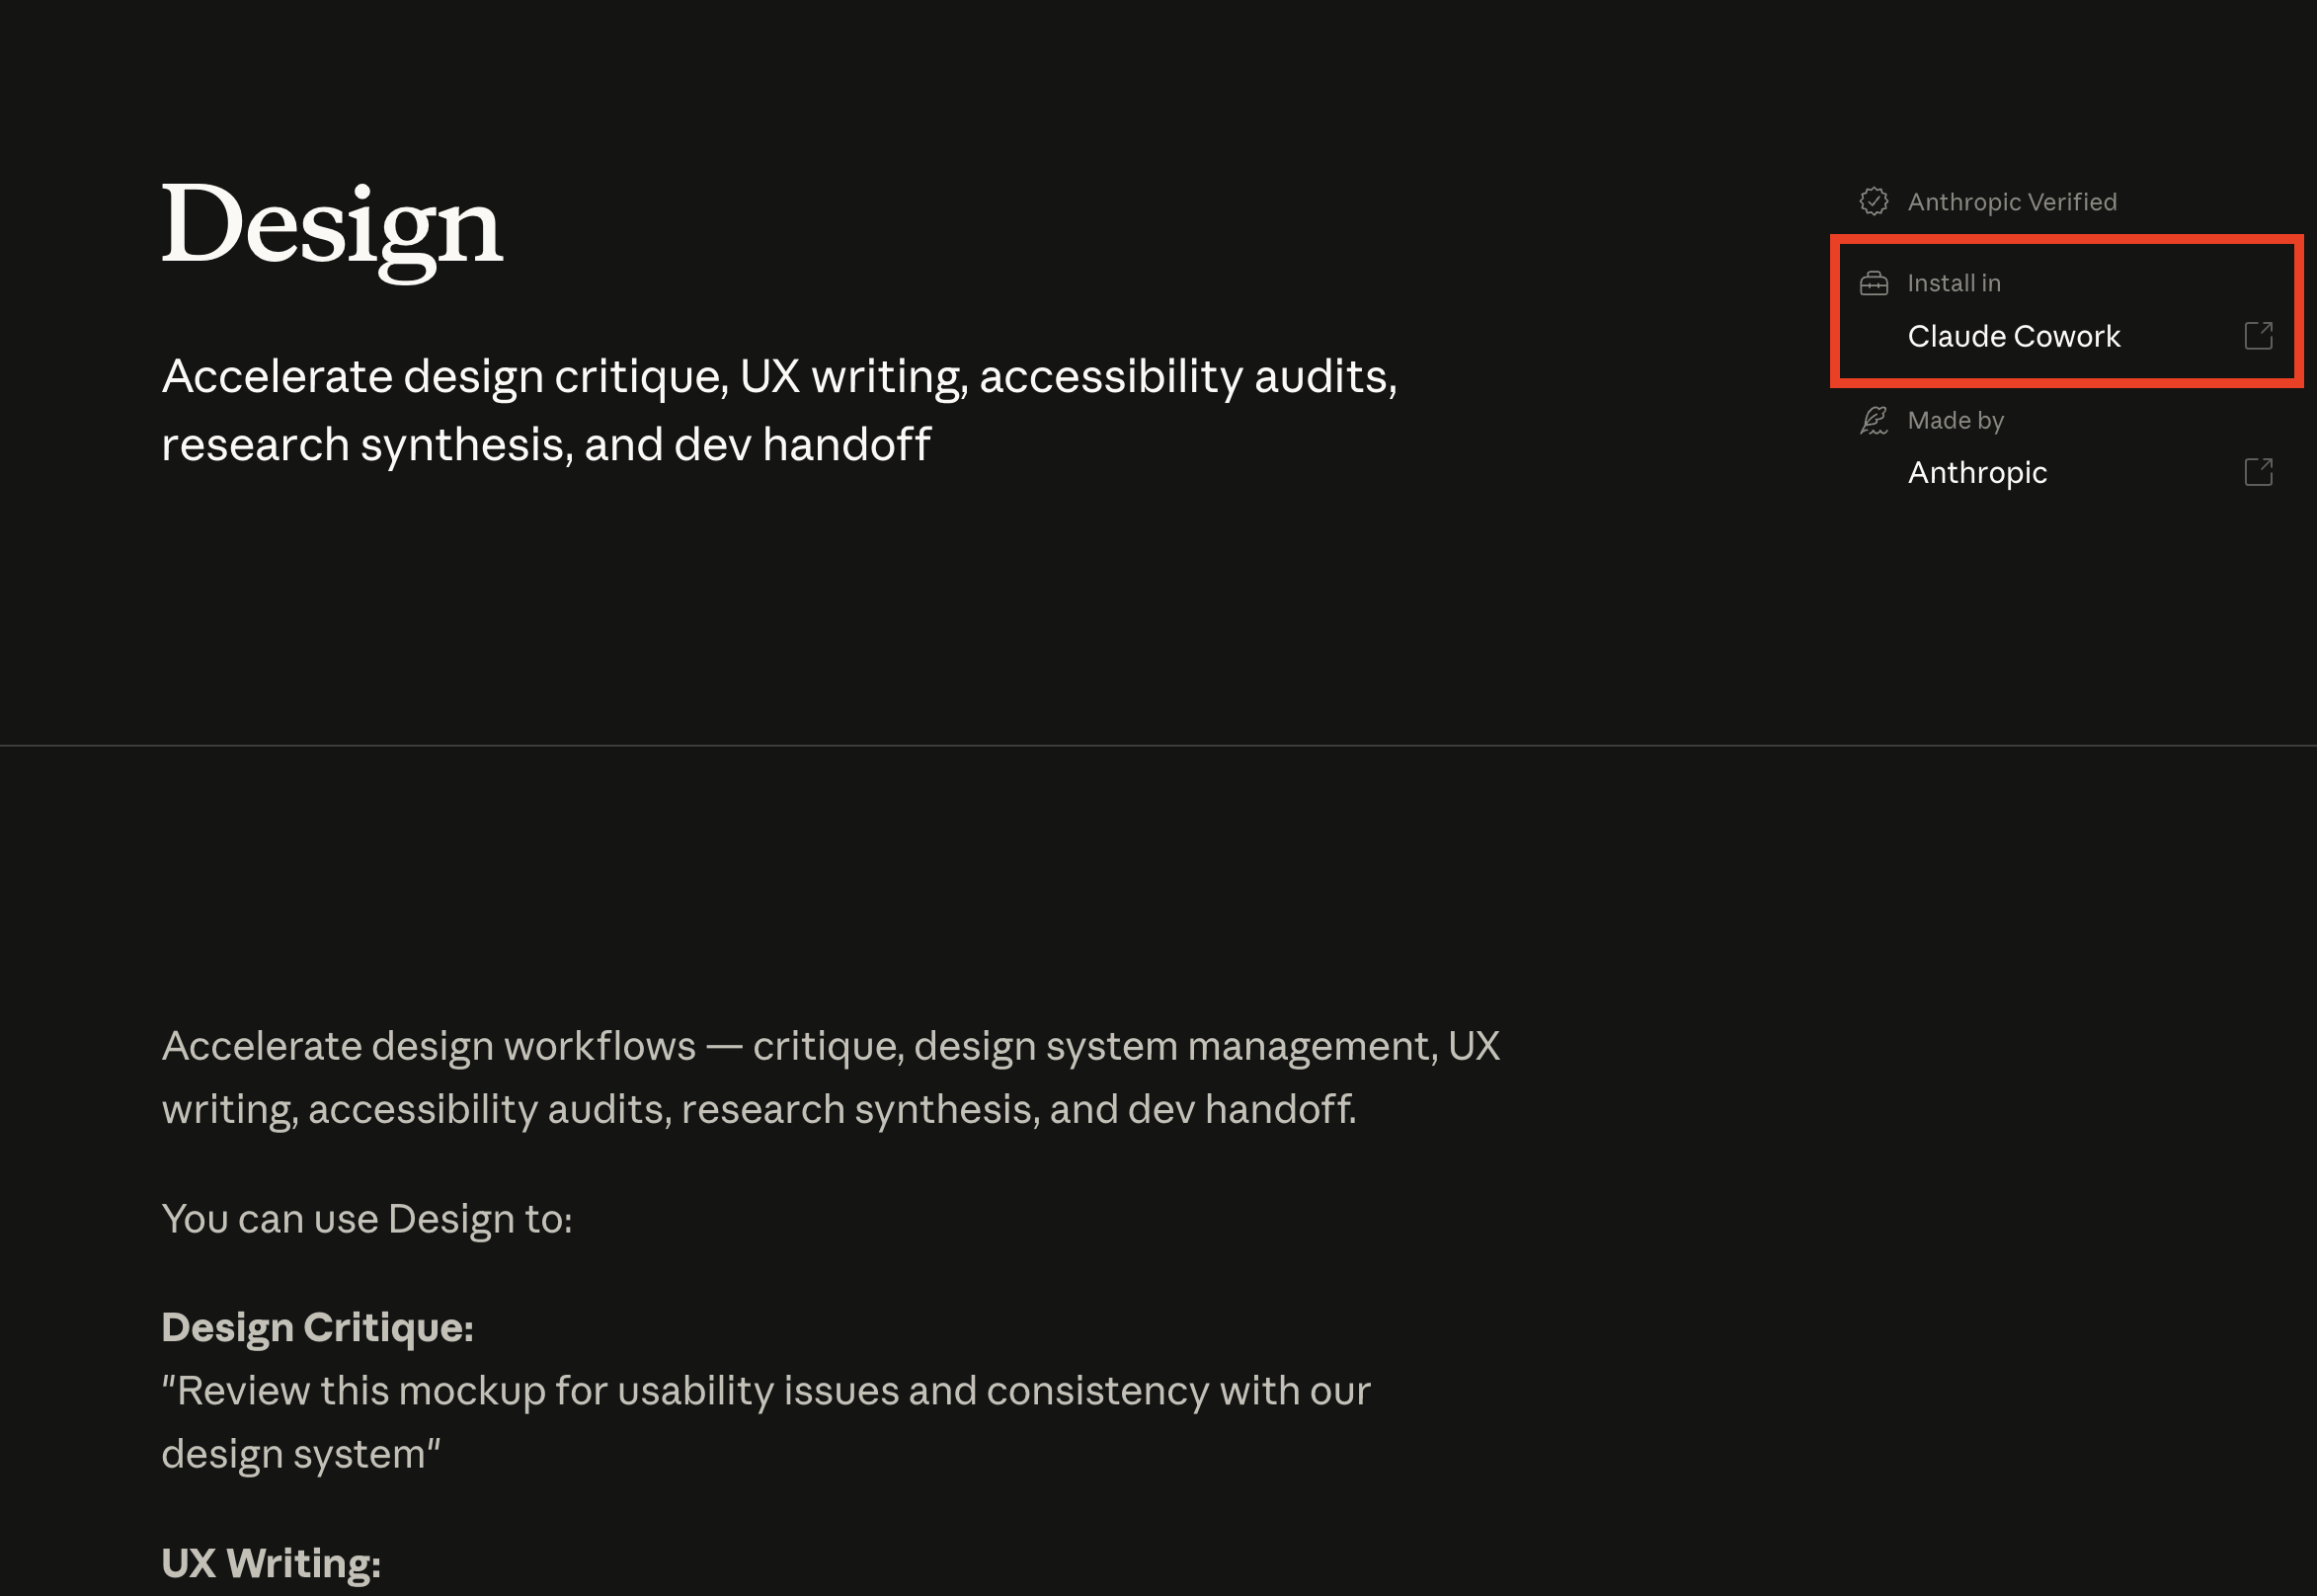The image size is (2317, 1596).
Task: Click the Design page title
Action: (x=331, y=227)
